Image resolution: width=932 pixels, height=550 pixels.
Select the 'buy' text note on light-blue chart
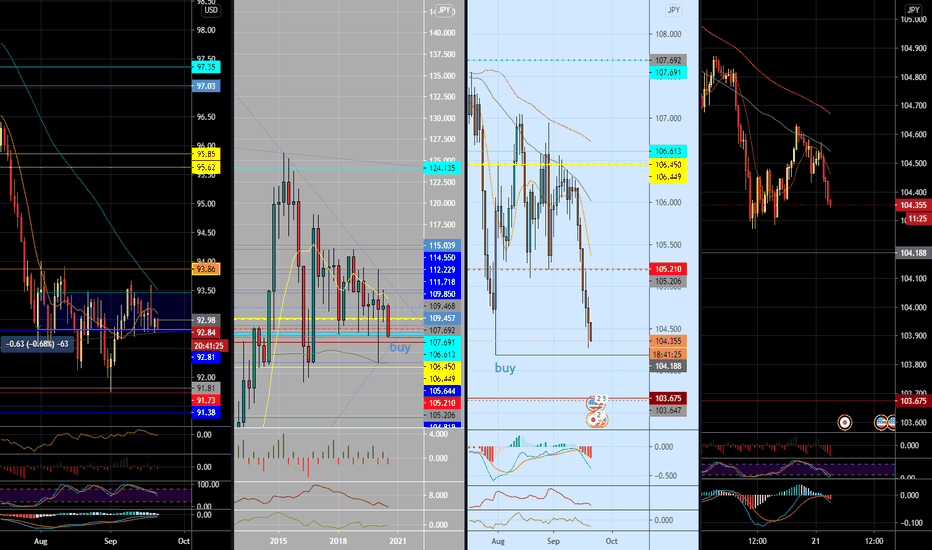pos(505,368)
